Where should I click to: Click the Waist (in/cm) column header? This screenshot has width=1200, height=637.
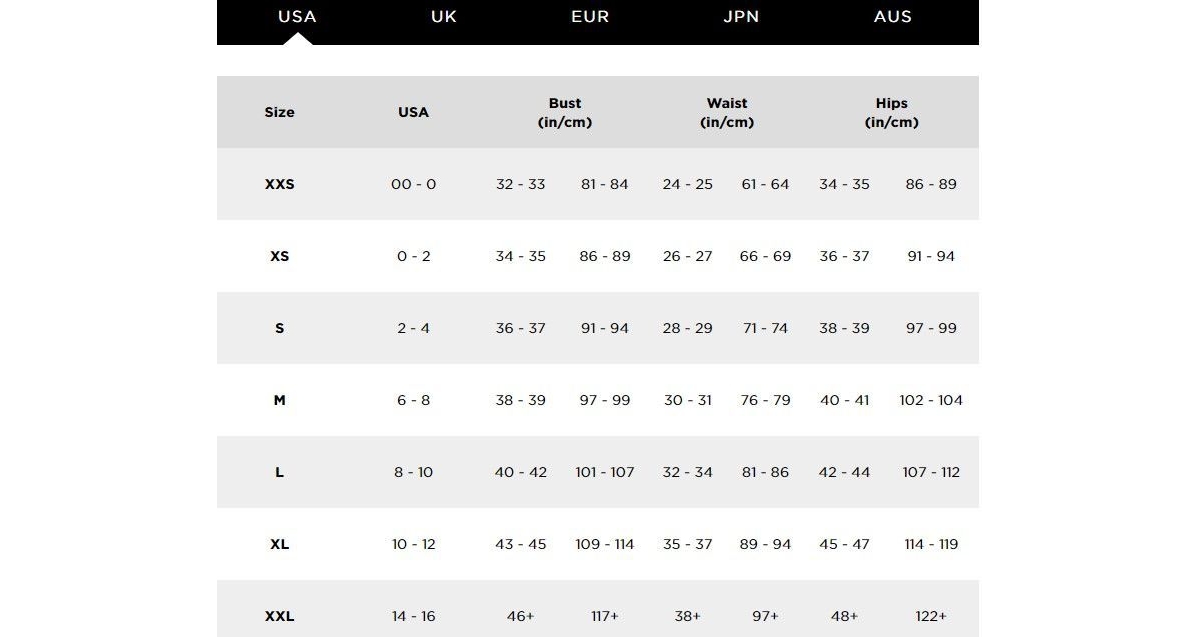click(727, 112)
